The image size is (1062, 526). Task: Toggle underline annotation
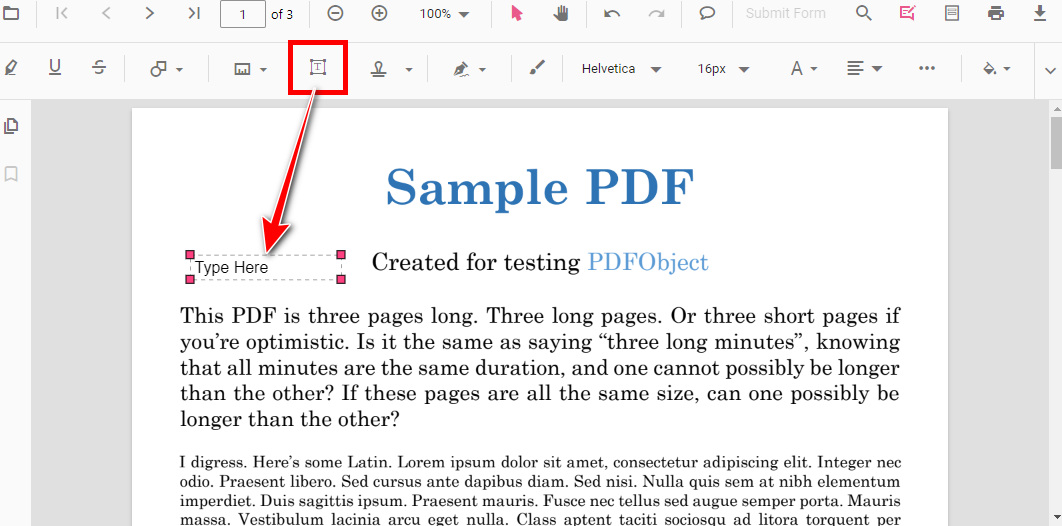[x=55, y=68]
